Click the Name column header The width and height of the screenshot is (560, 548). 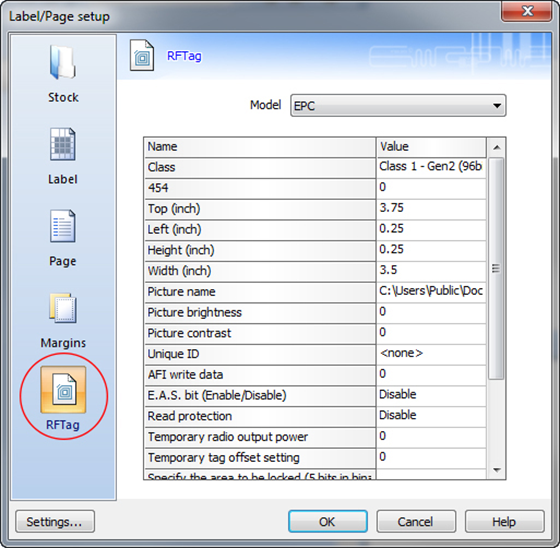click(260, 147)
